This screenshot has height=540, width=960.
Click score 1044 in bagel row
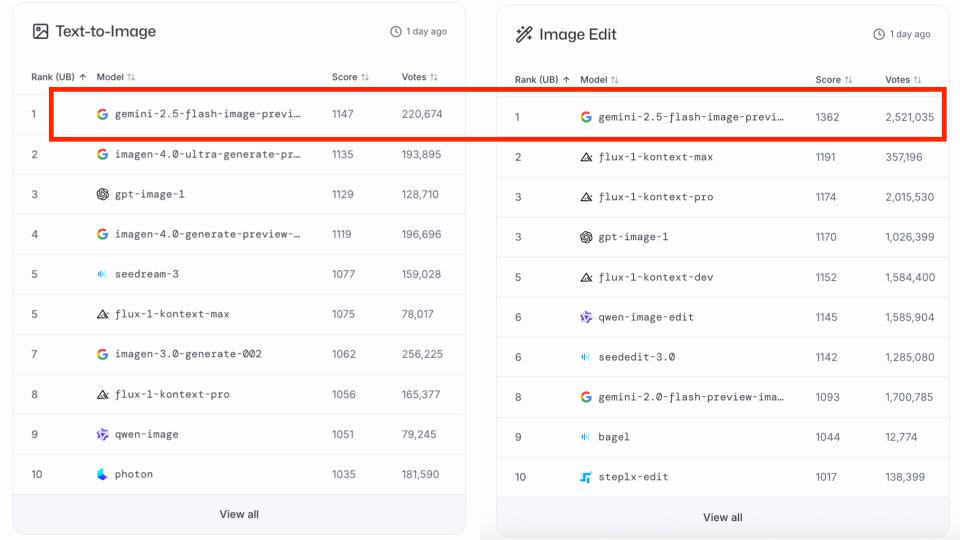827,437
